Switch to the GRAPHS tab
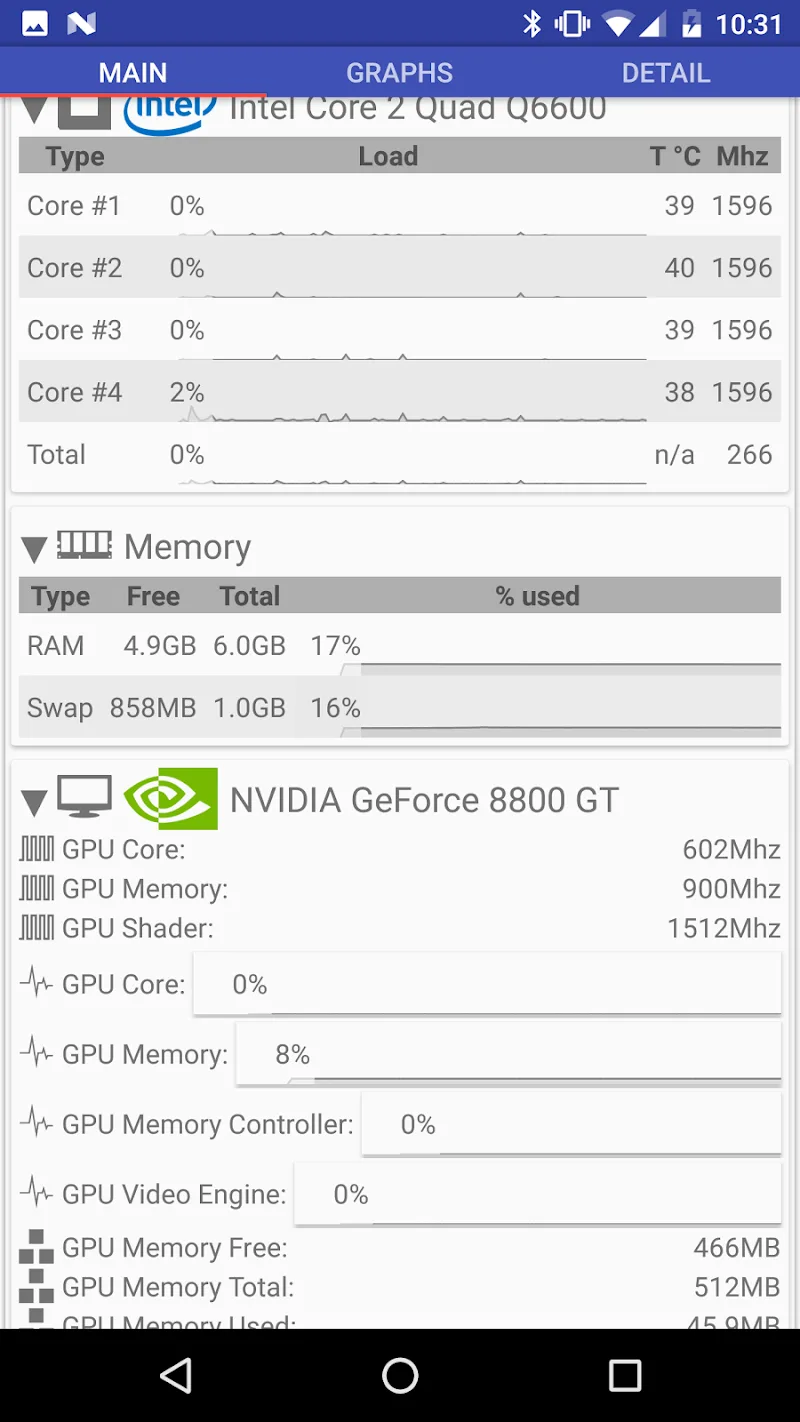The width and height of the screenshot is (800, 1422). pos(399,71)
